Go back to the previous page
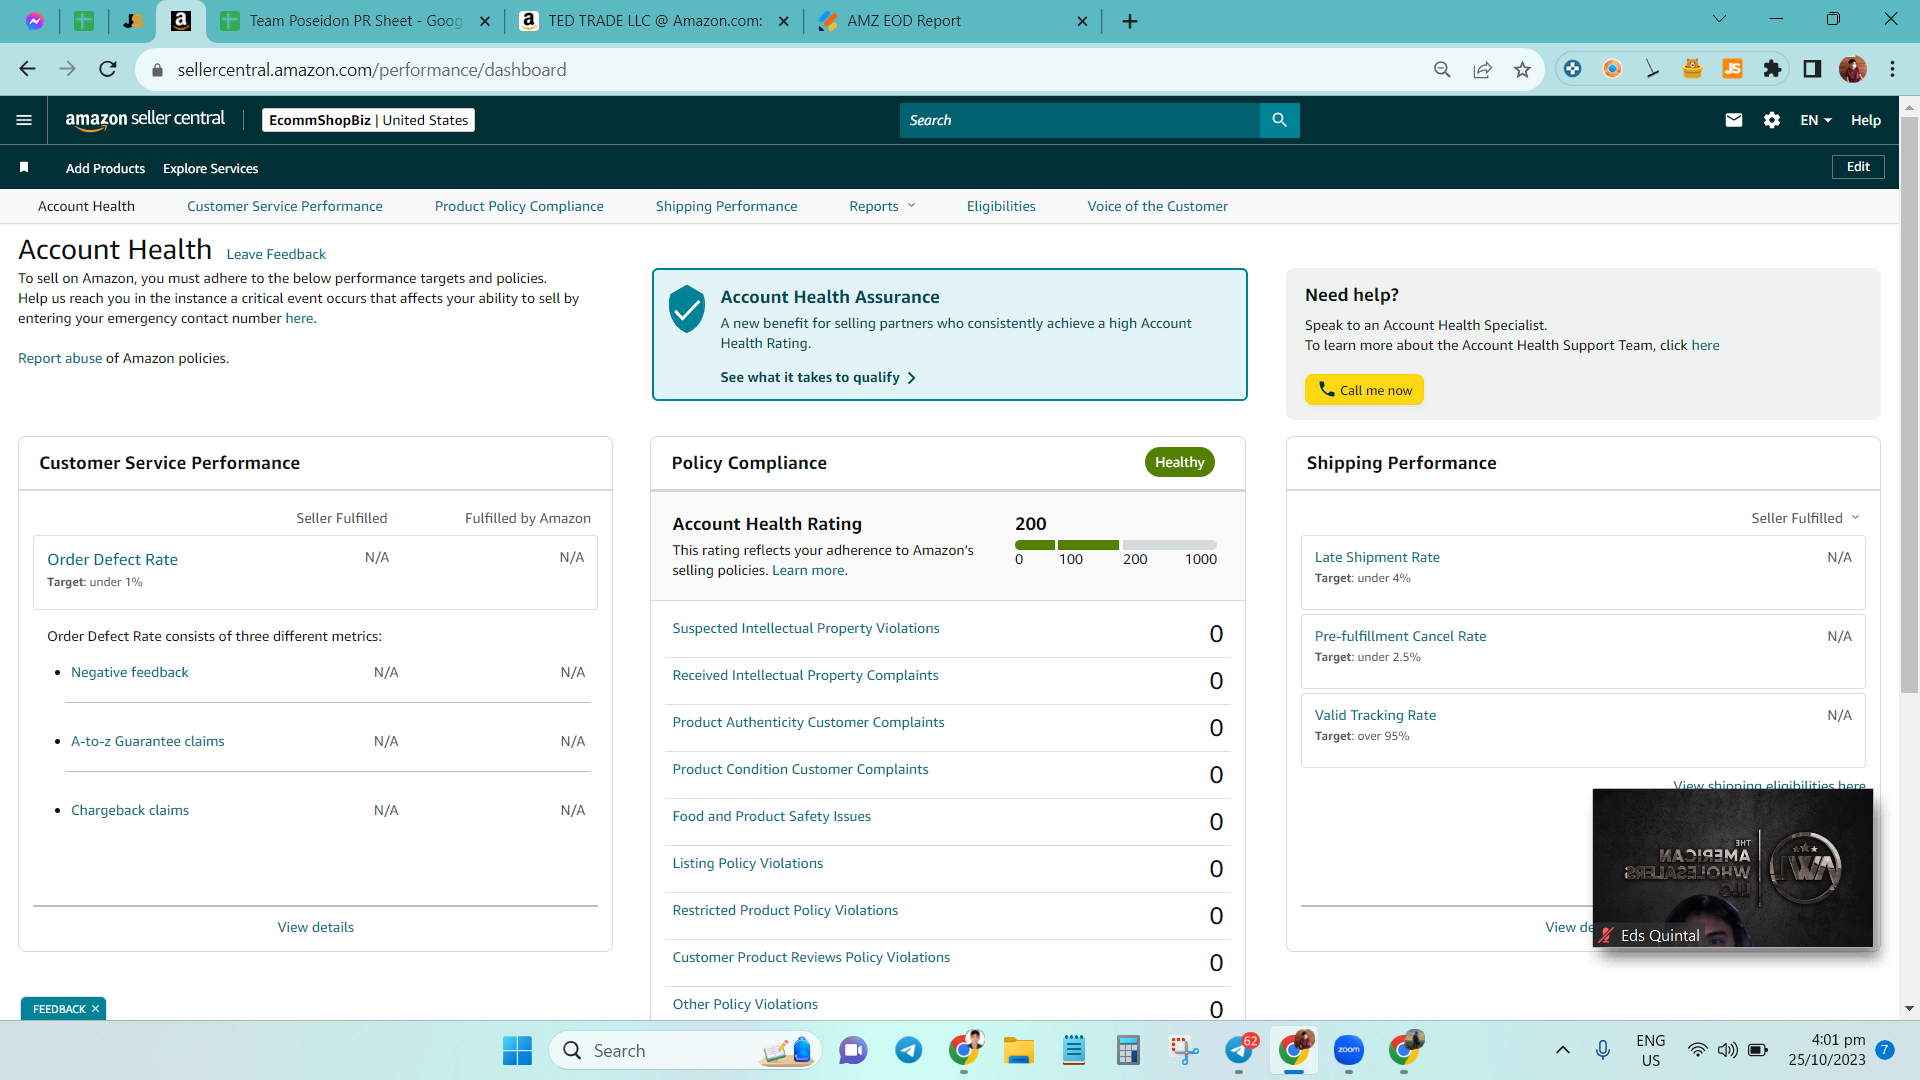The image size is (1920, 1080). click(27, 69)
